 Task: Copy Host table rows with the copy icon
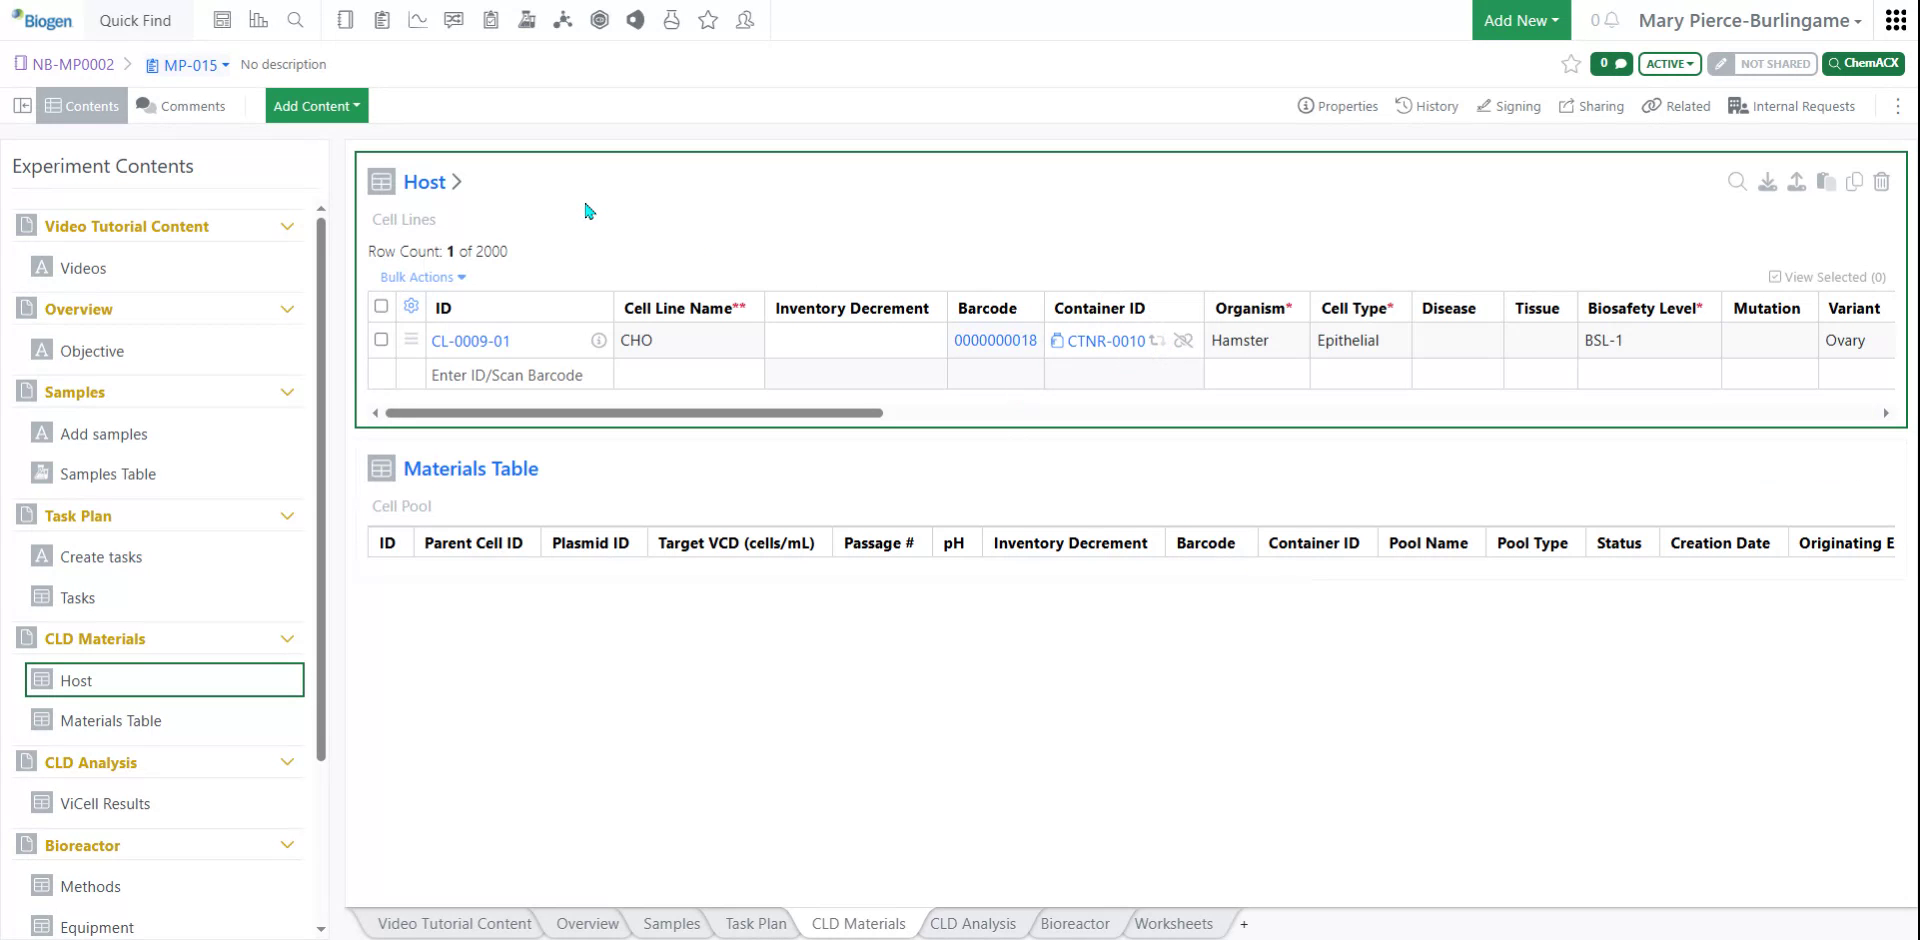pyautogui.click(x=1855, y=182)
